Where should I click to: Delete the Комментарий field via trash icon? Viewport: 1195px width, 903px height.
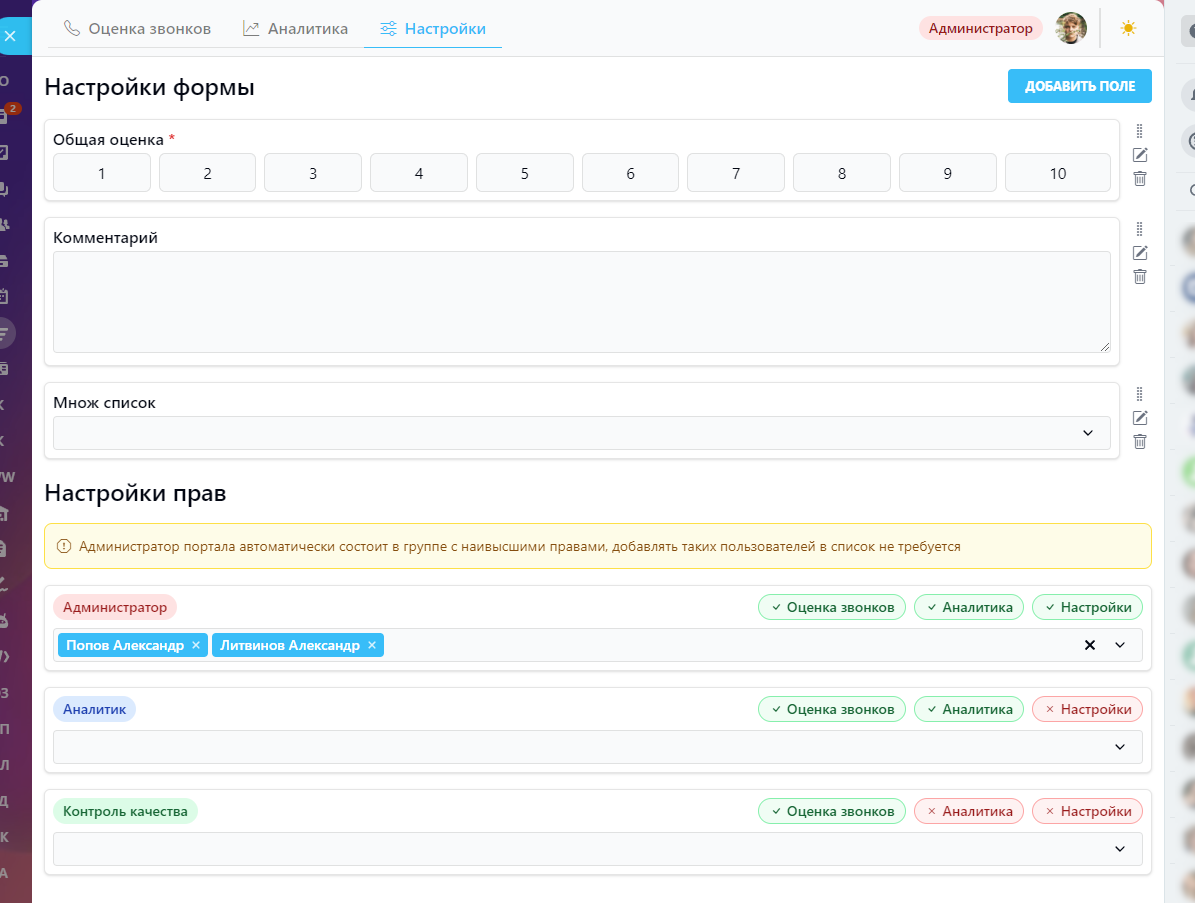[1139, 277]
